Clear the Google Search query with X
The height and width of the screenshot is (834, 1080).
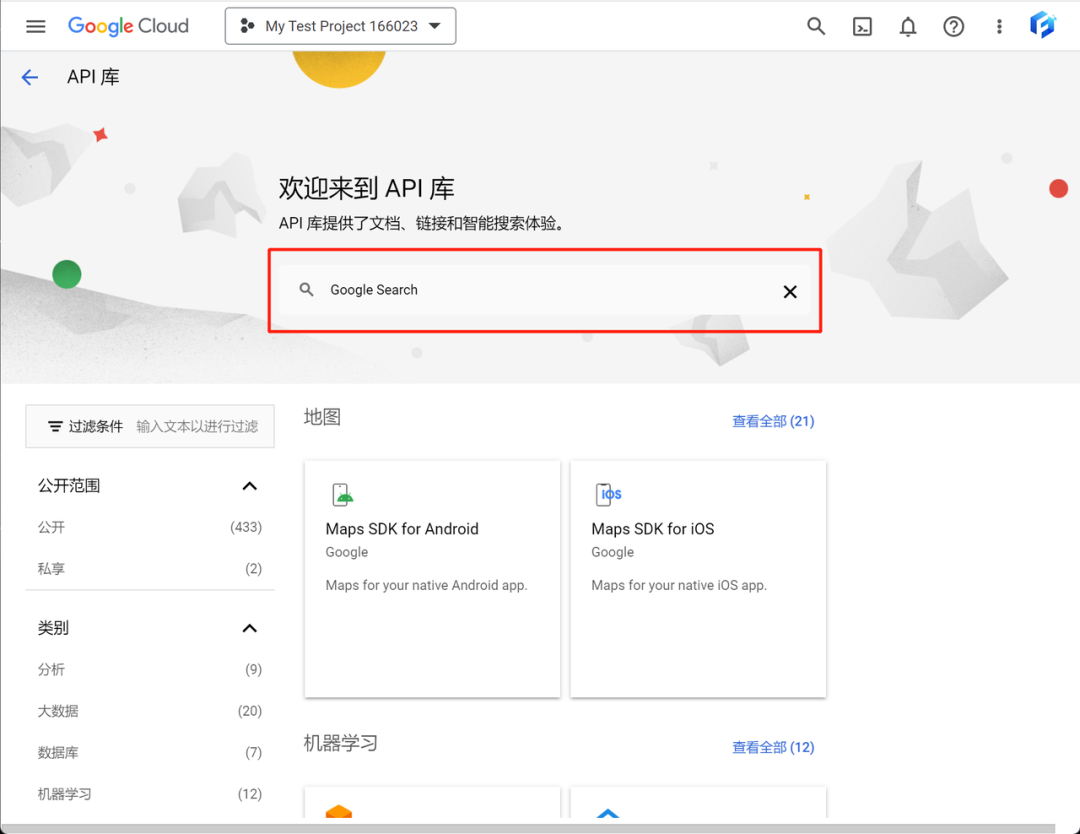[790, 292]
